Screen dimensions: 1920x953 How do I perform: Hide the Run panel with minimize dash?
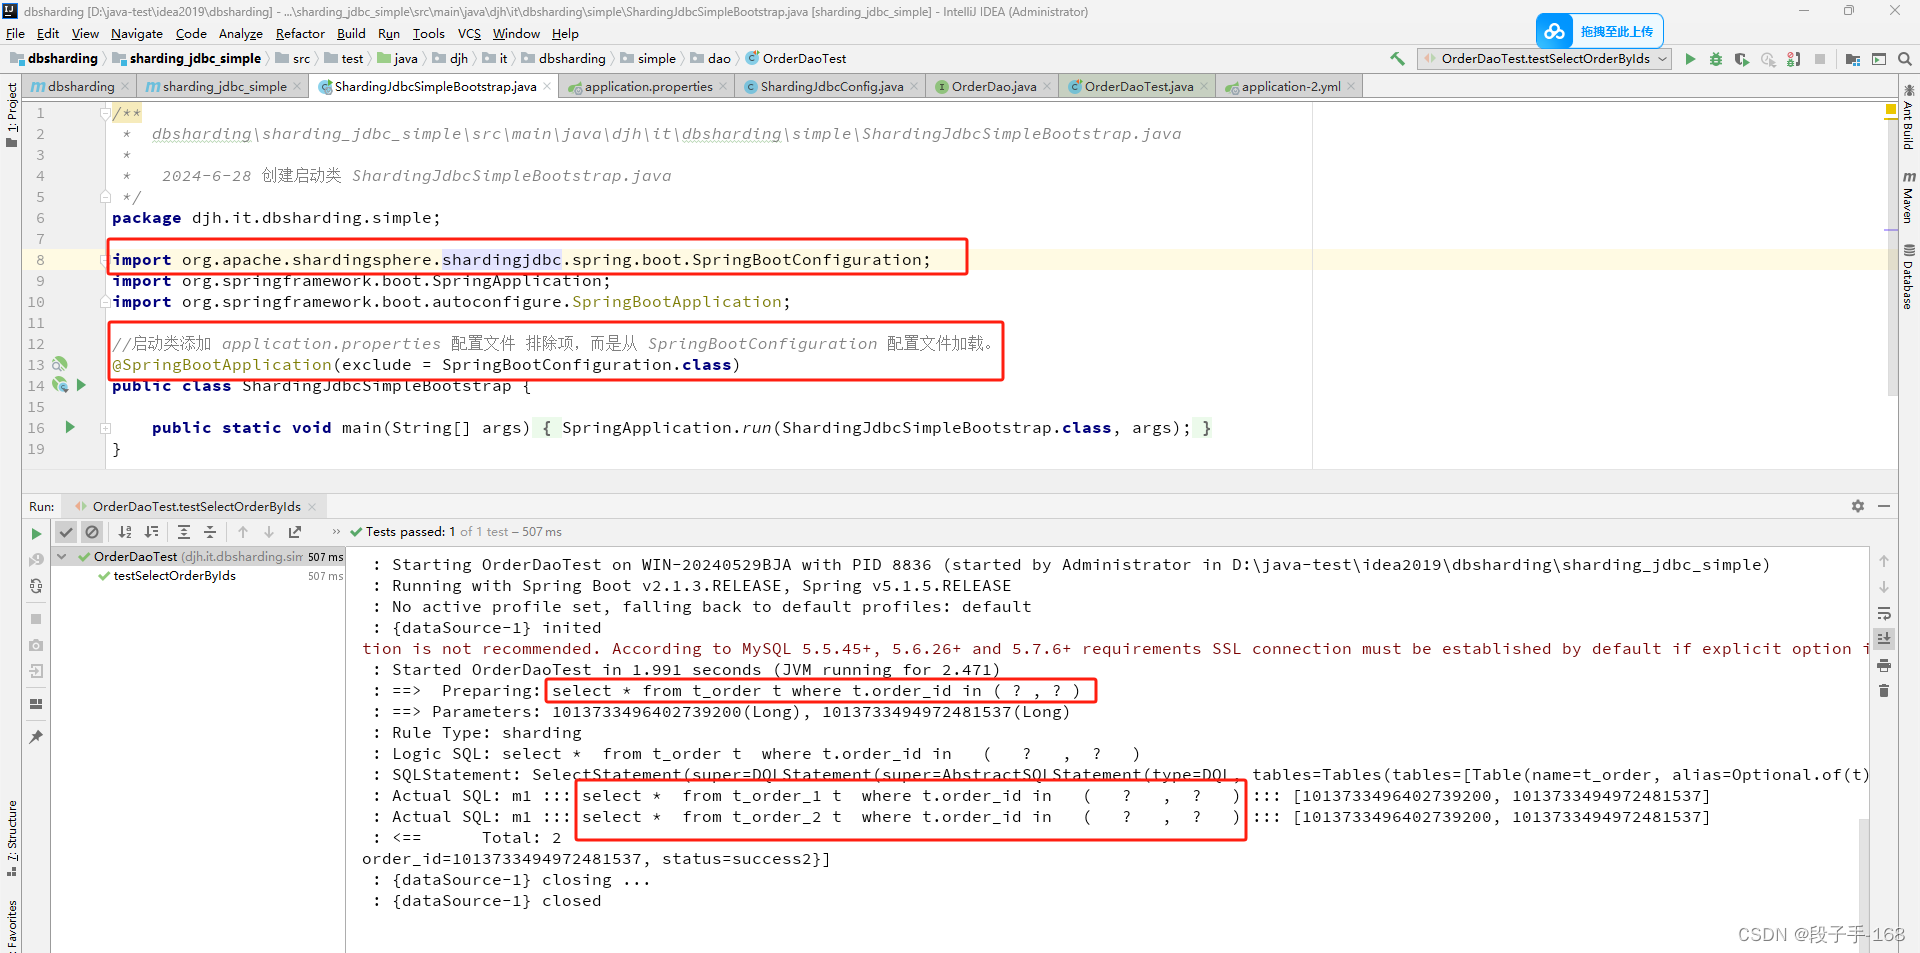click(1884, 507)
